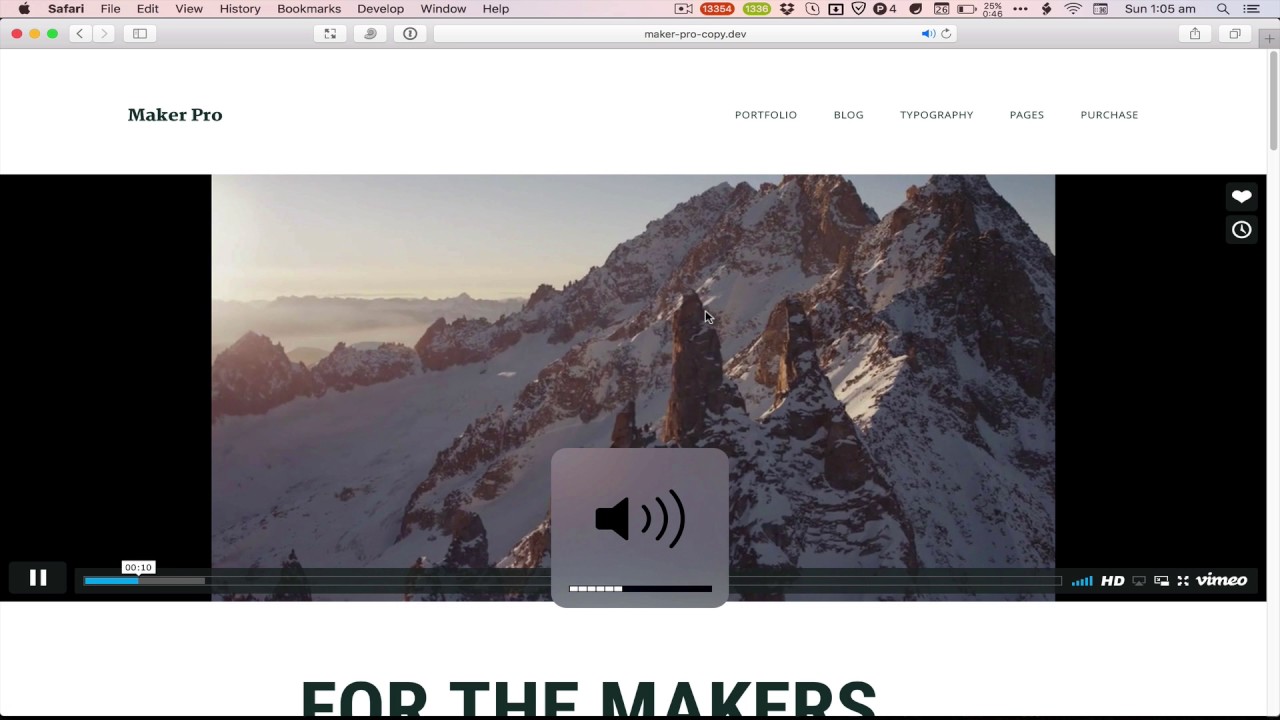Screen dimensions: 1280x720
Task: Open Notification Center list icon
Action: click(1251, 9)
